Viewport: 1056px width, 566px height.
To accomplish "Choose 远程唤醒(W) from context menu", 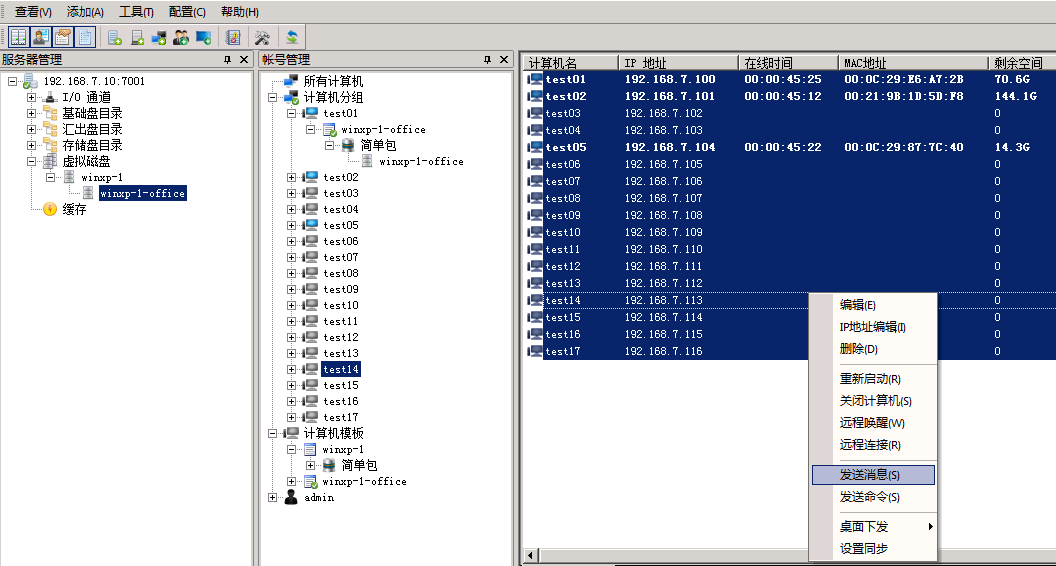I will pyautogui.click(x=873, y=423).
